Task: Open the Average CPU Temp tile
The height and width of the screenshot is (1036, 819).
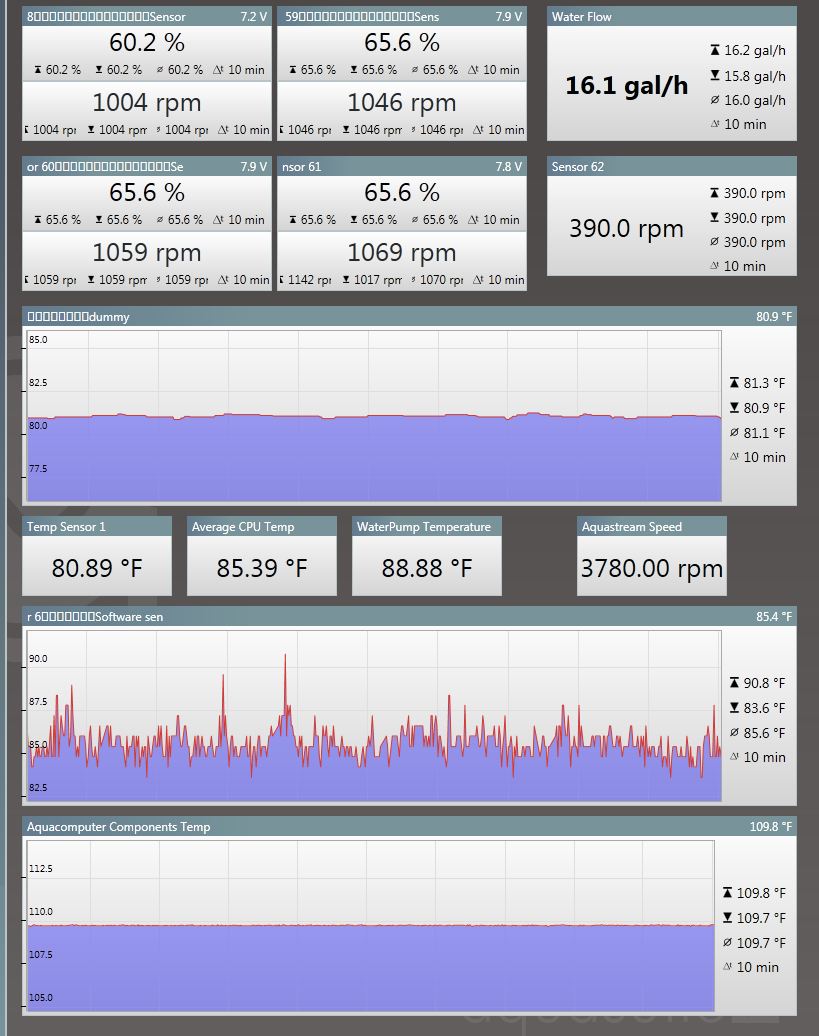Action: (262, 556)
